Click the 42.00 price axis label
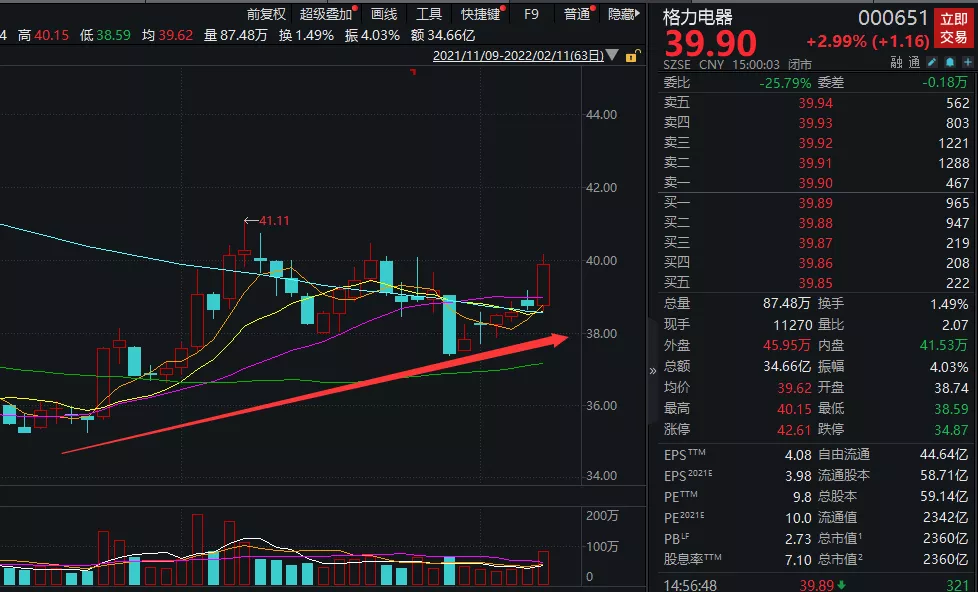The height and width of the screenshot is (592, 978). click(601, 188)
